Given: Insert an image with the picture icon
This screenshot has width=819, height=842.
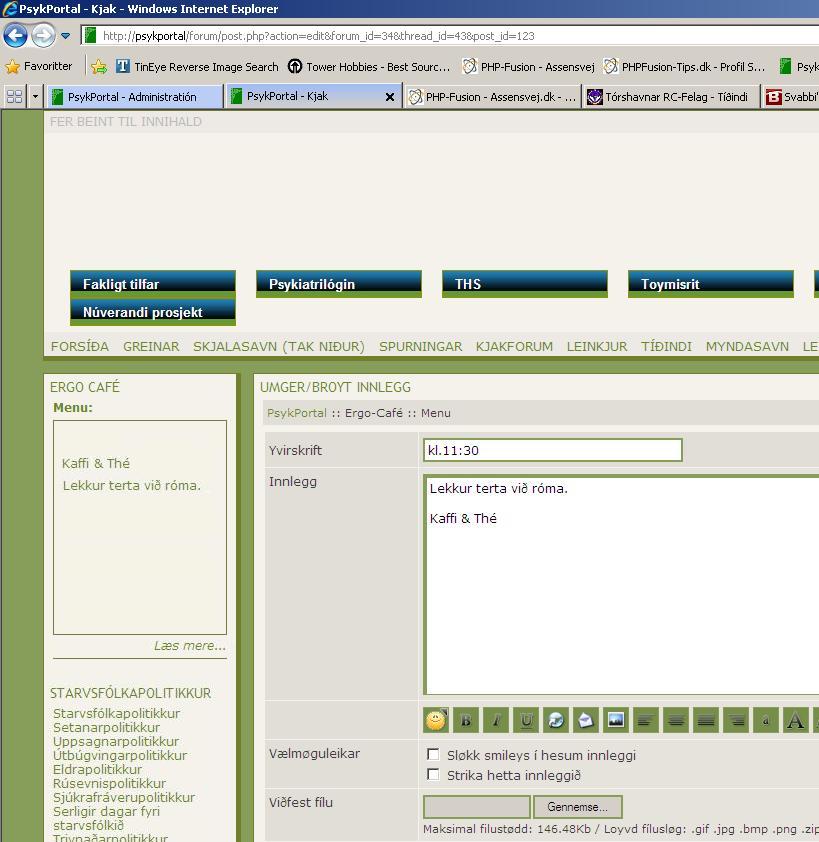Looking at the screenshot, I should tap(616, 720).
